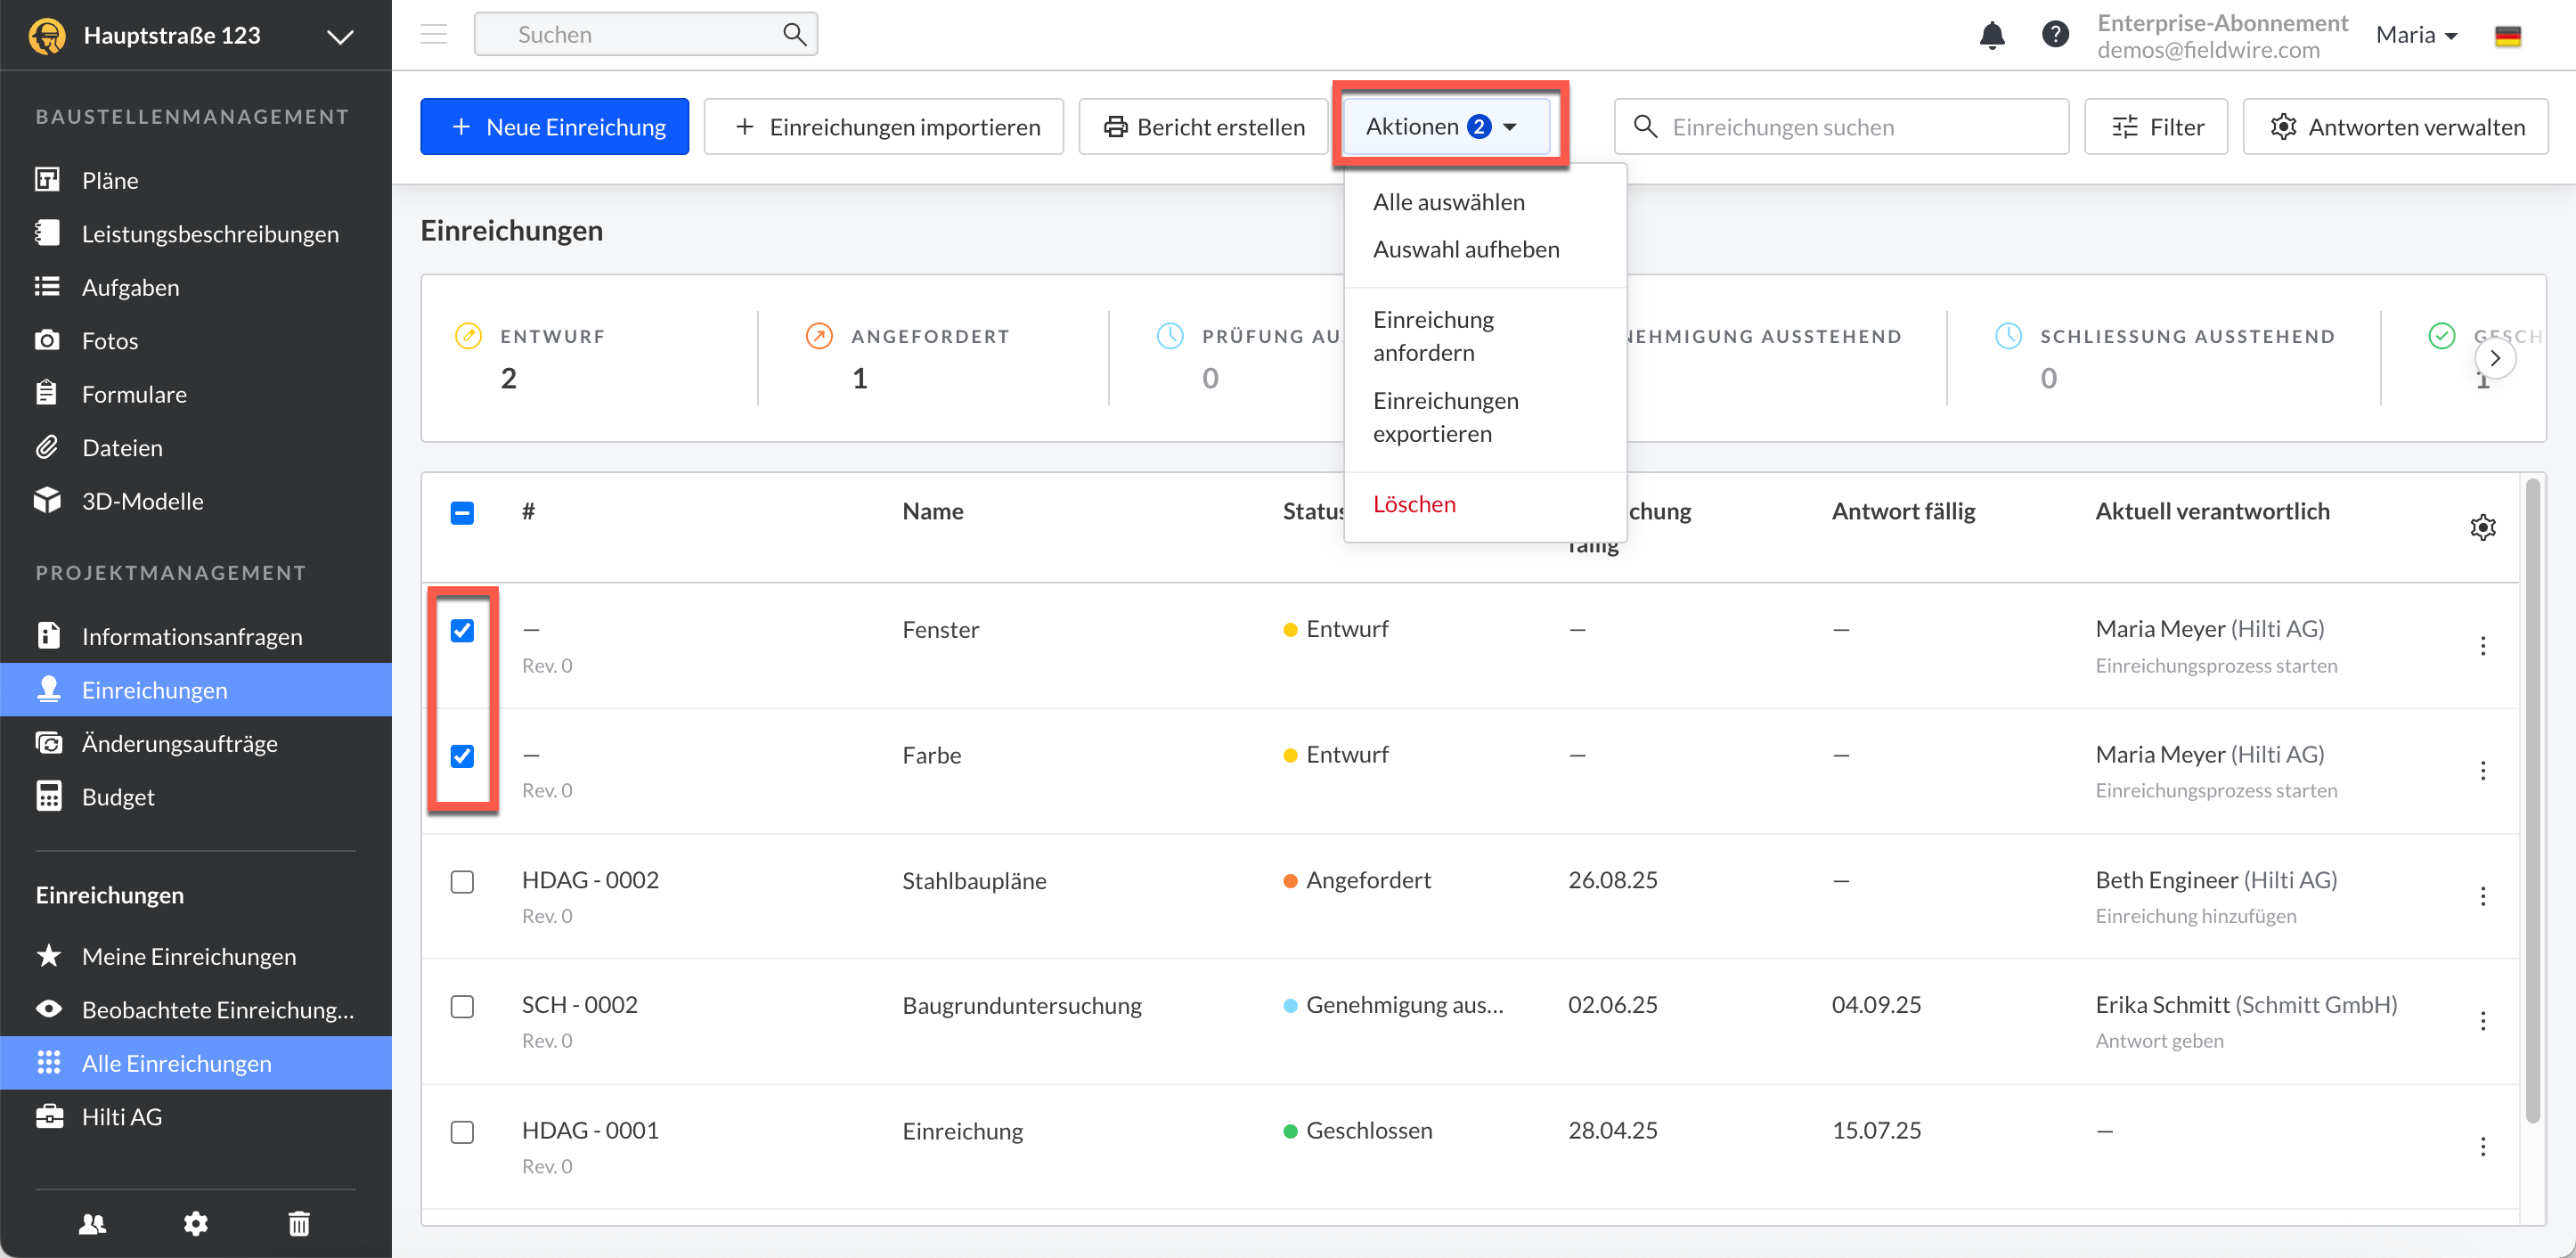Click the table column settings gear

pyautogui.click(x=2482, y=527)
